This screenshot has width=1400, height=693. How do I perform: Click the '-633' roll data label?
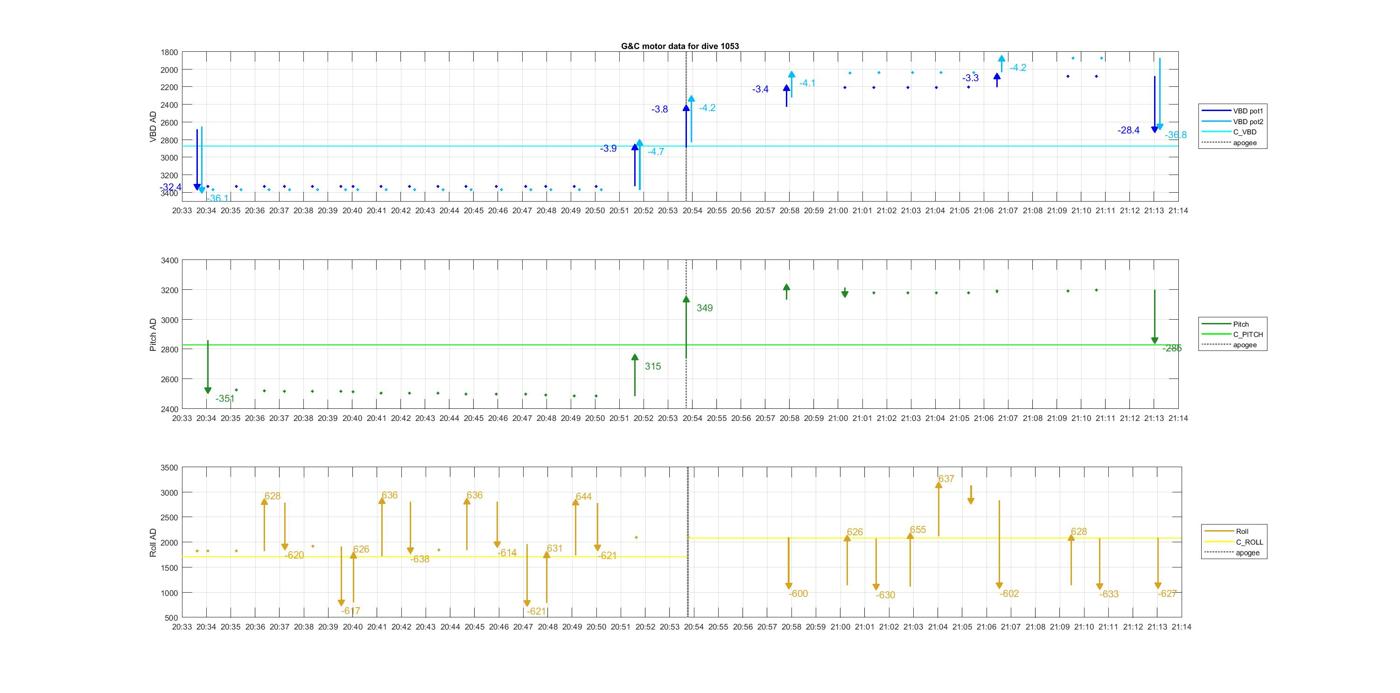tap(1109, 594)
